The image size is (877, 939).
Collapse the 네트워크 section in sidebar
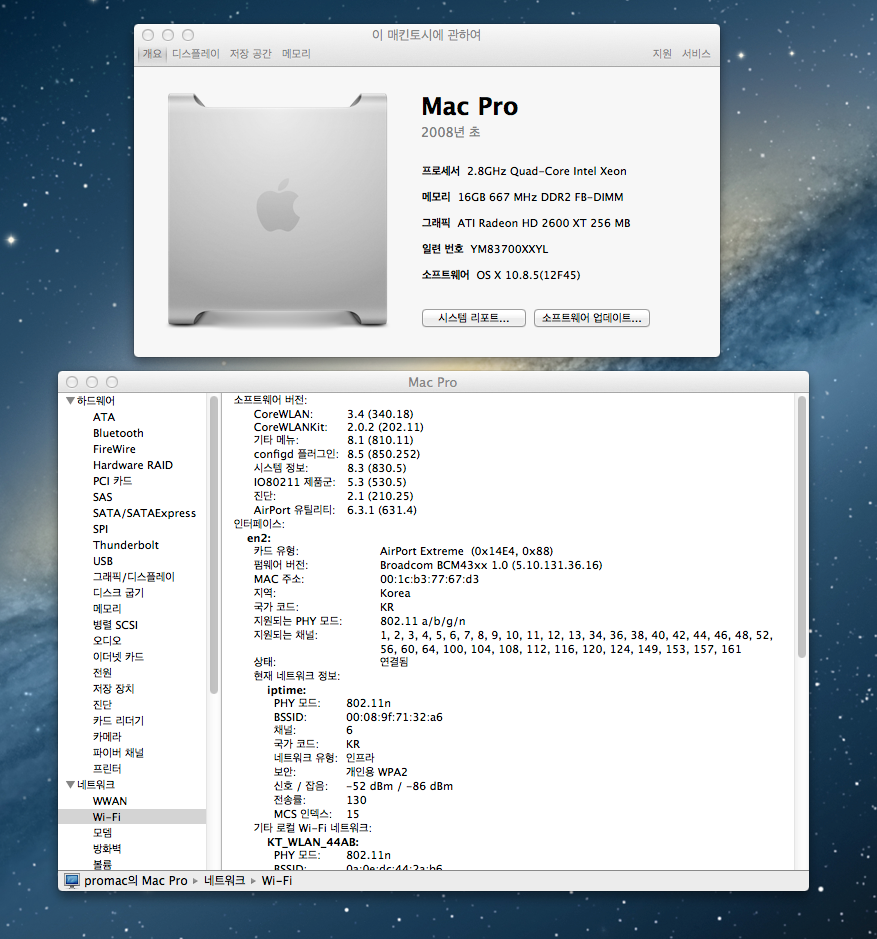tap(70, 785)
